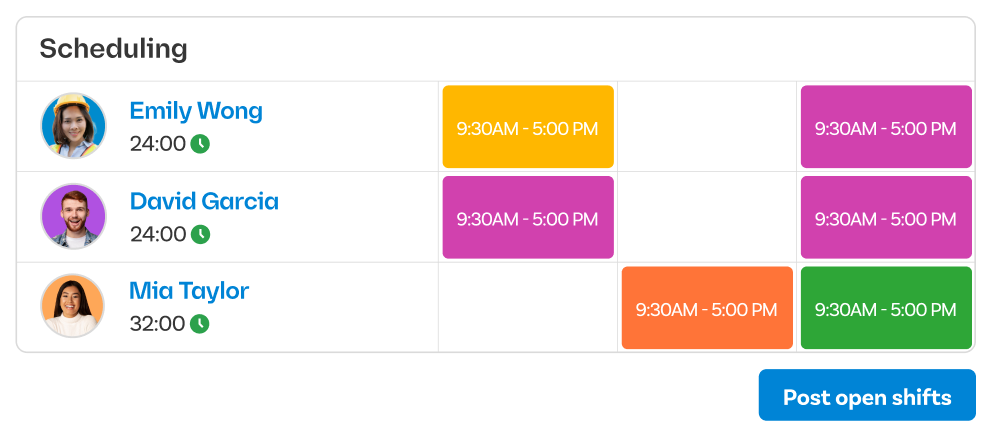This screenshot has width=992, height=437.
Task: Click empty middle cell in David Garcia's row
Action: pos(707,217)
